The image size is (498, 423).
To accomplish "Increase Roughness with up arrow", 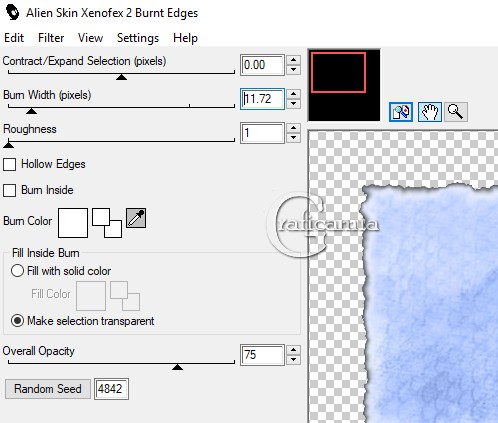I will pyautogui.click(x=293, y=128).
